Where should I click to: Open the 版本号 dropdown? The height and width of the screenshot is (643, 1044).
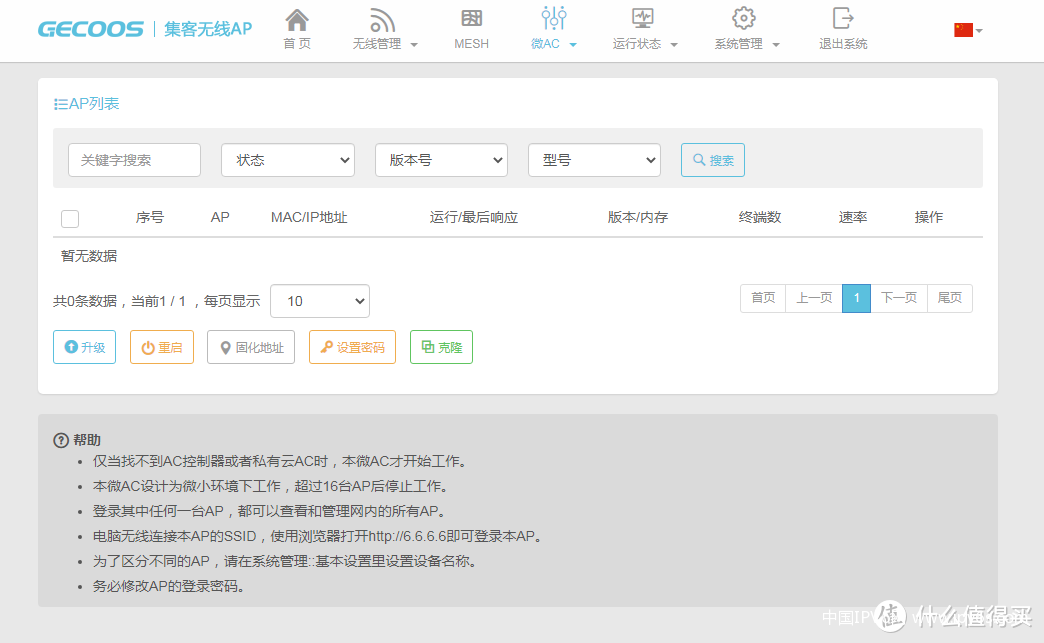(441, 160)
